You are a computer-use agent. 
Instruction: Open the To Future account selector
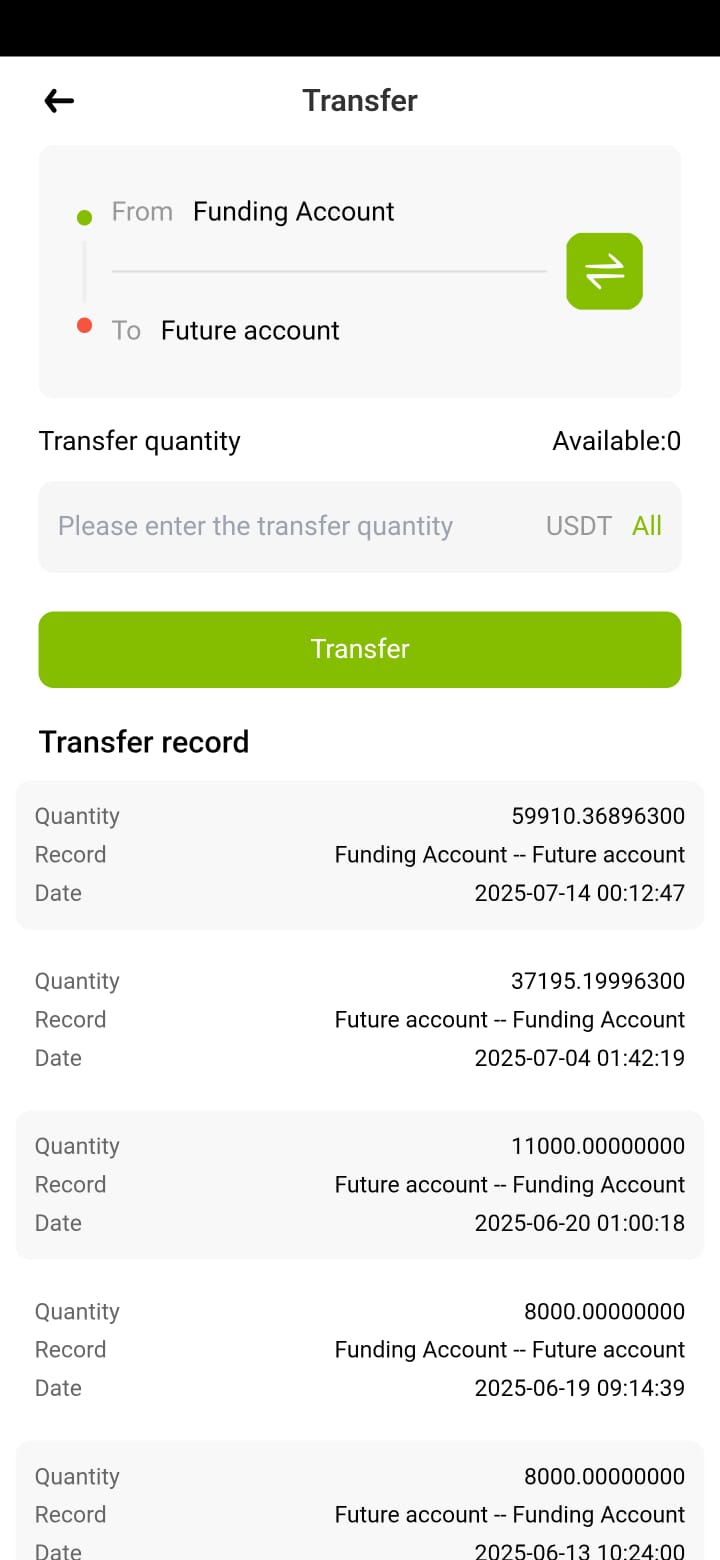point(250,330)
